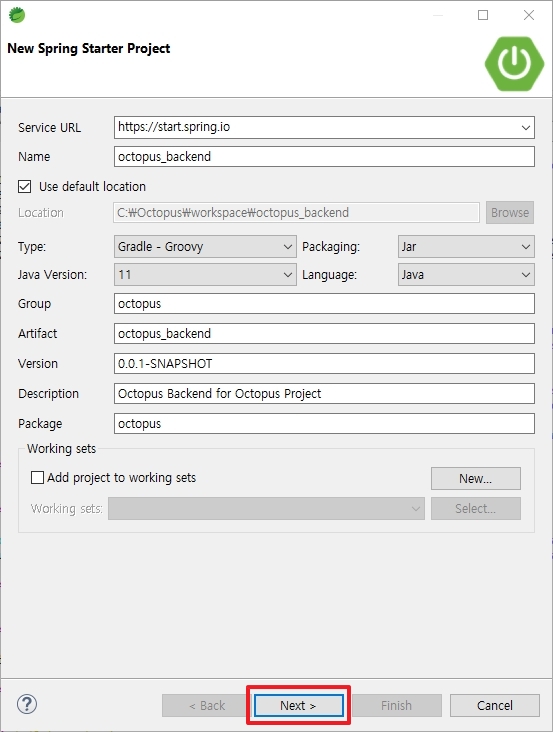Open the Type dropdown showing Gradle - Groovy
Screen dimensions: 553x732
(x=205, y=246)
